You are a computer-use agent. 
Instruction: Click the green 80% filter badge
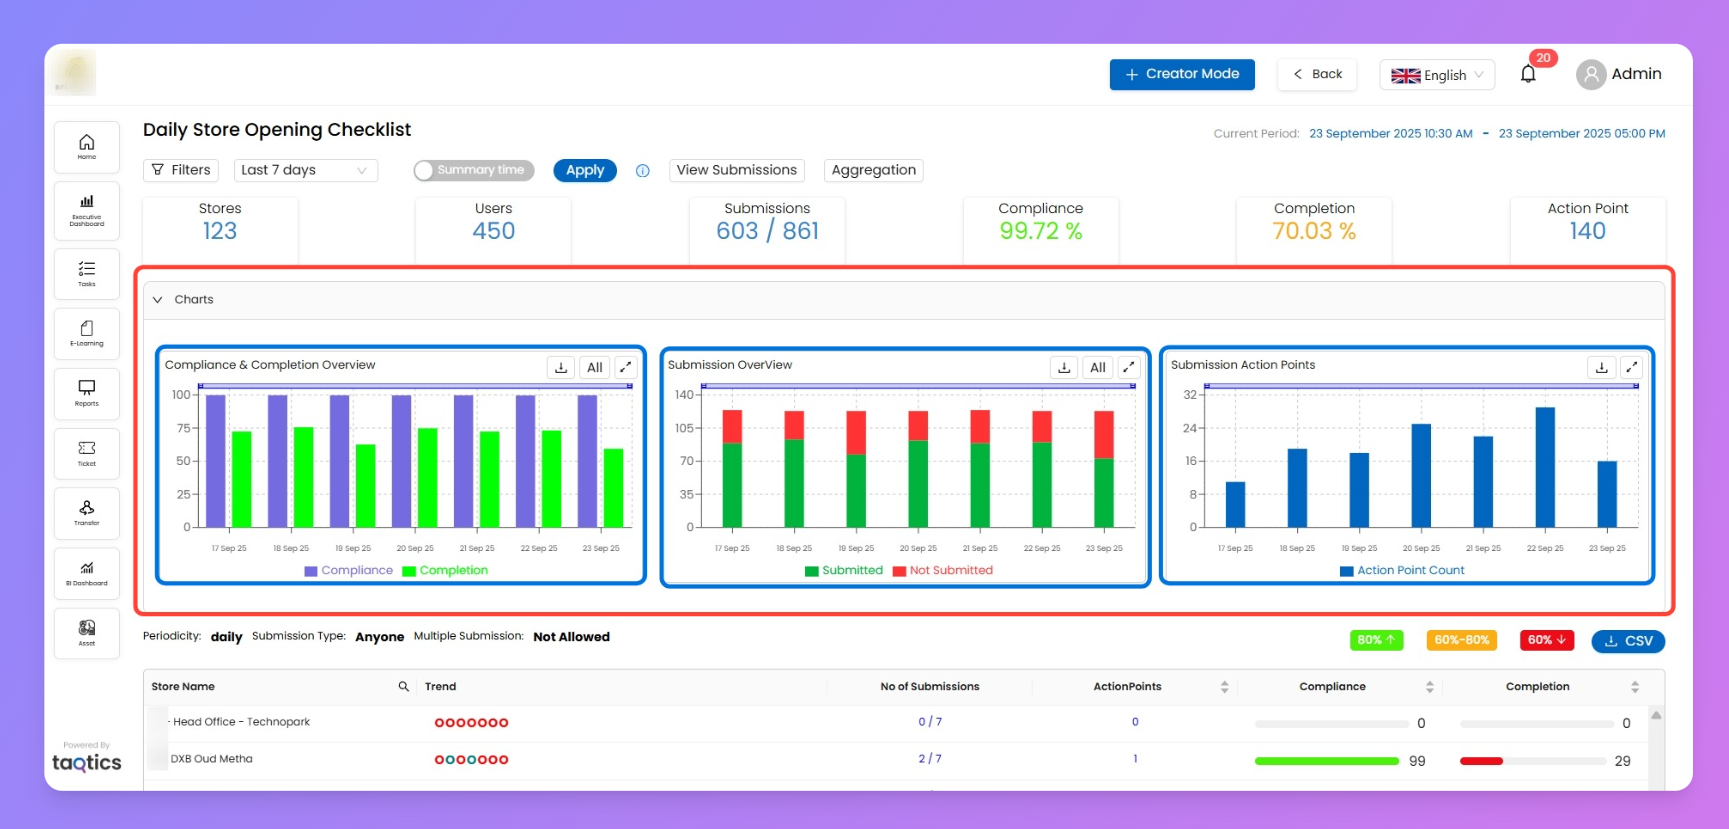(1375, 640)
